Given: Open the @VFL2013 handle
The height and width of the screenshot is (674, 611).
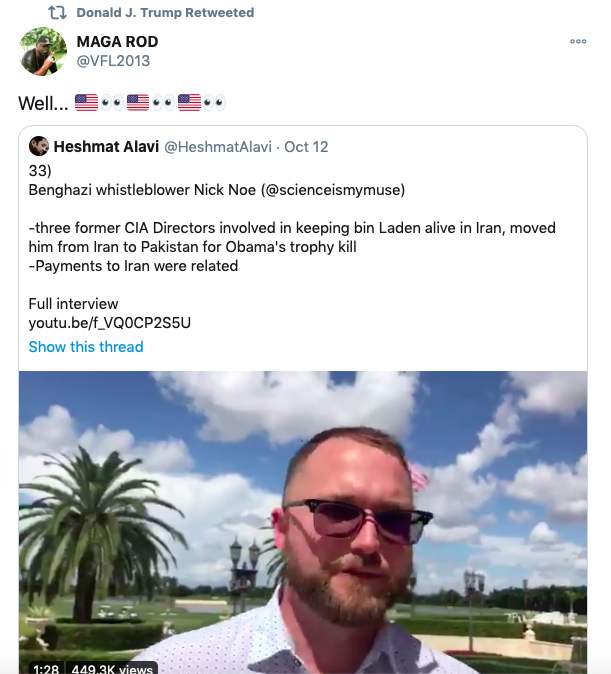Looking at the screenshot, I should (113, 61).
